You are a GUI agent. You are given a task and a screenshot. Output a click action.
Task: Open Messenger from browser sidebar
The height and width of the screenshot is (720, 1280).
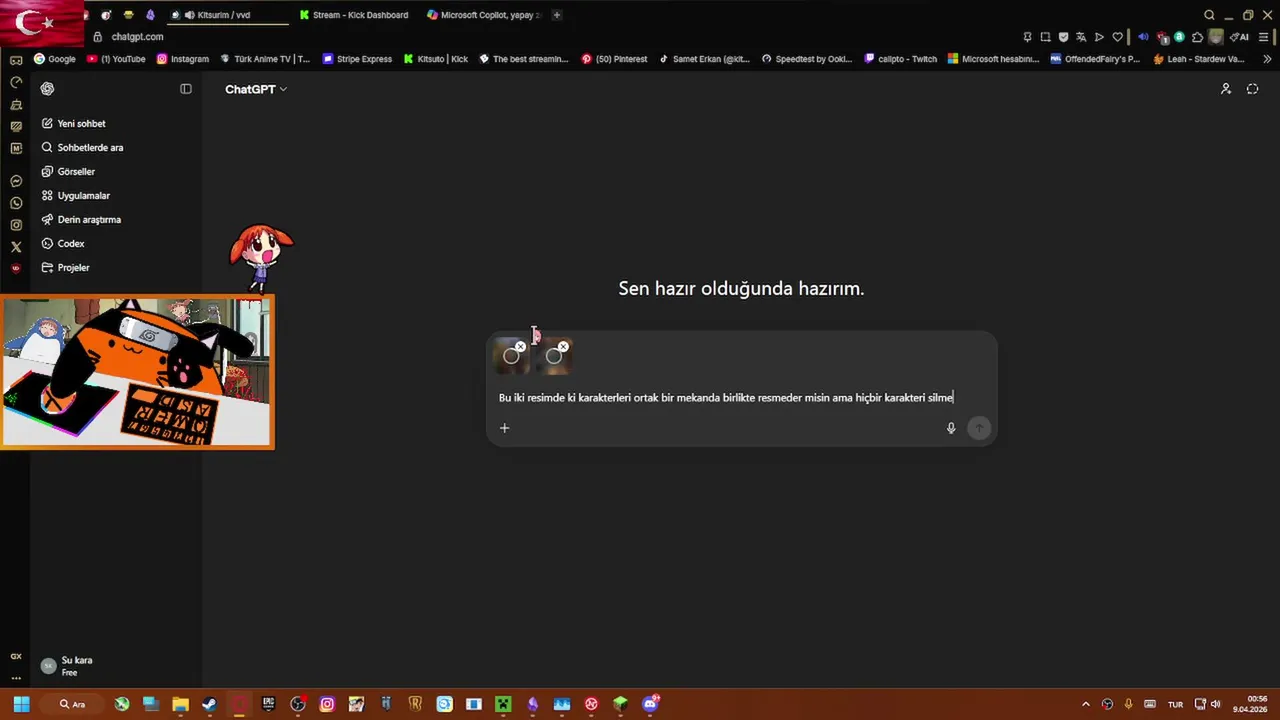click(x=15, y=181)
